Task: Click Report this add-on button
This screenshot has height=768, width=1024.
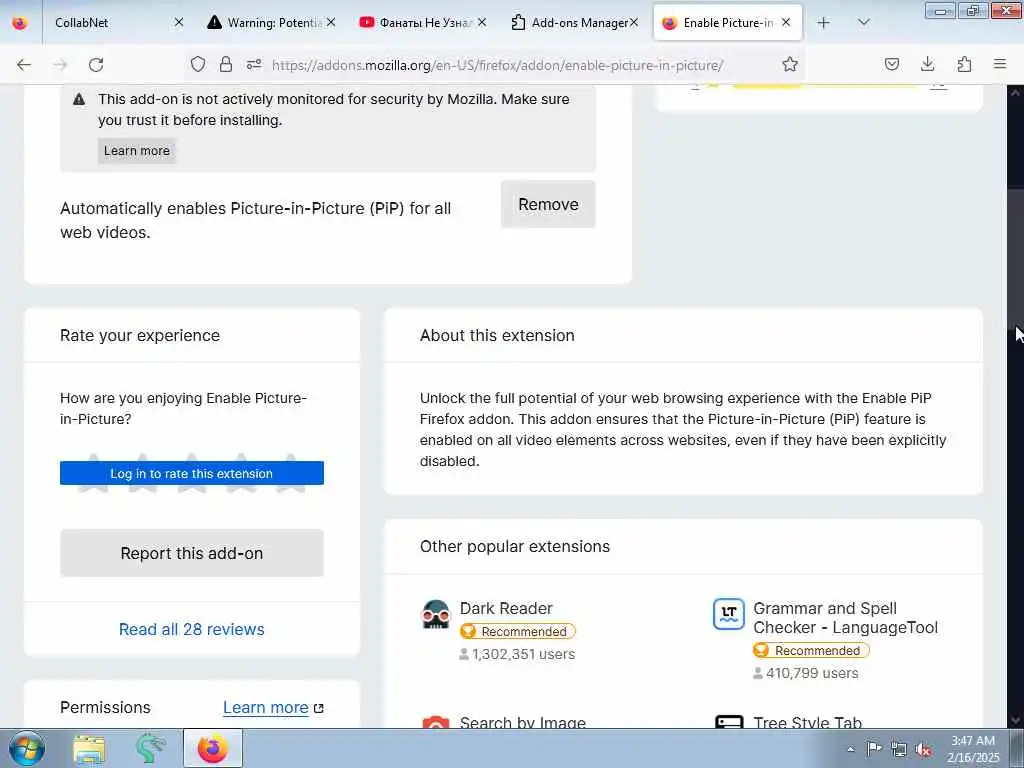Action: point(191,553)
